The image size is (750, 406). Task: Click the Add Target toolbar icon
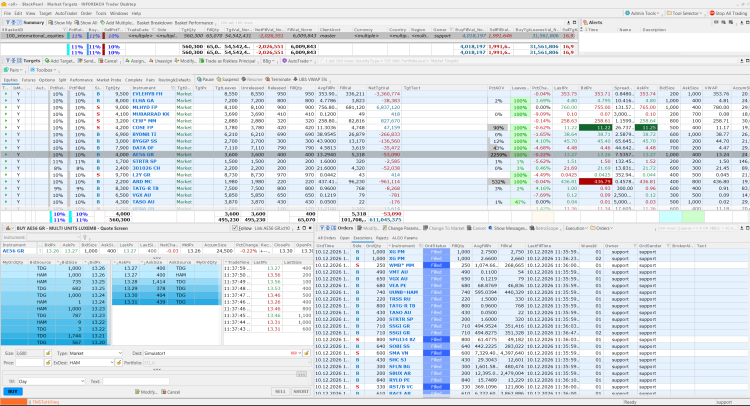coord(47,61)
